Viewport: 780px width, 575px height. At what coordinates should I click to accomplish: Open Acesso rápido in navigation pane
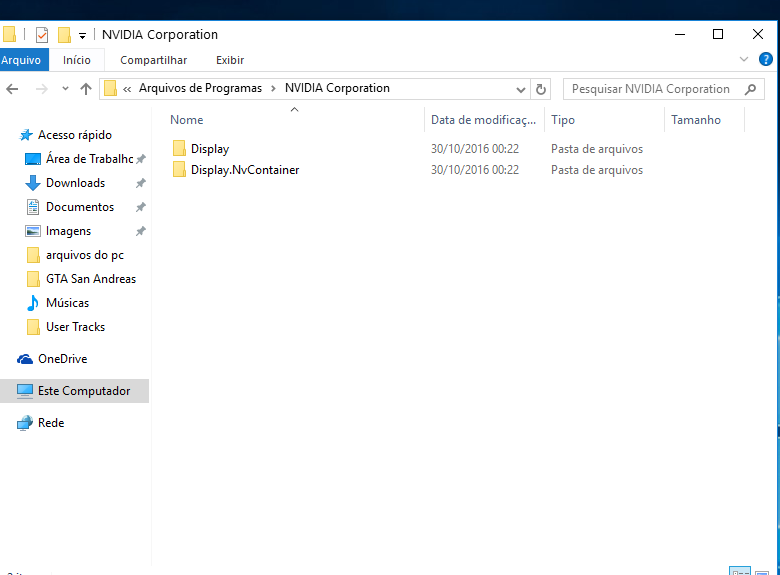point(75,135)
